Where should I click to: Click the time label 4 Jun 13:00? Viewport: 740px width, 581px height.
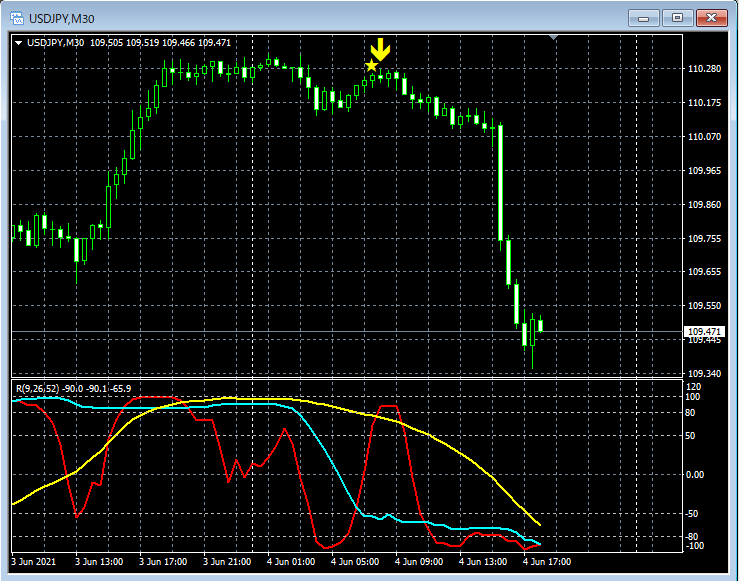(x=483, y=562)
